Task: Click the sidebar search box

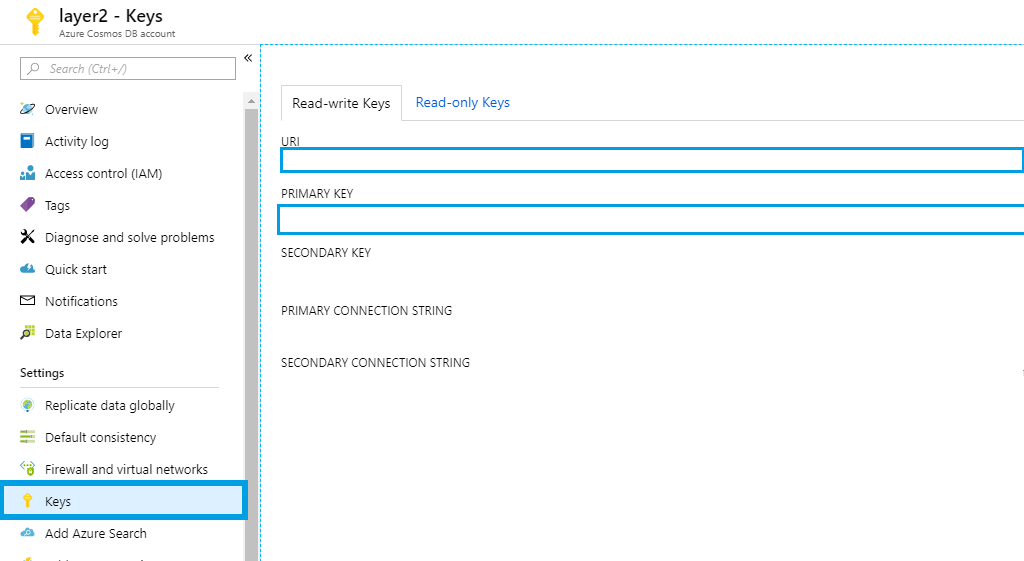Action: point(128,69)
